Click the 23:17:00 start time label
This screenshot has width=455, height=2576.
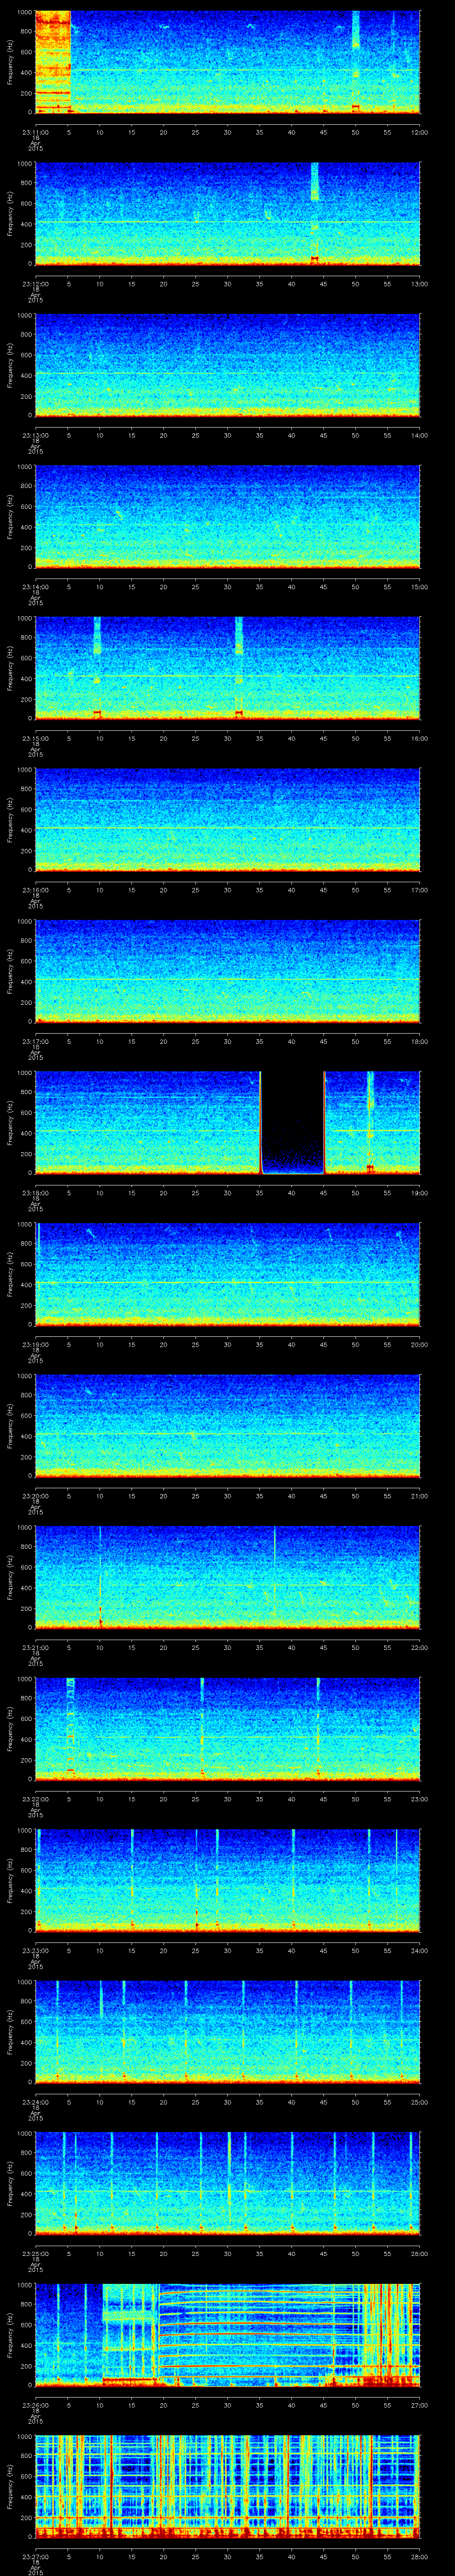coord(35,1041)
